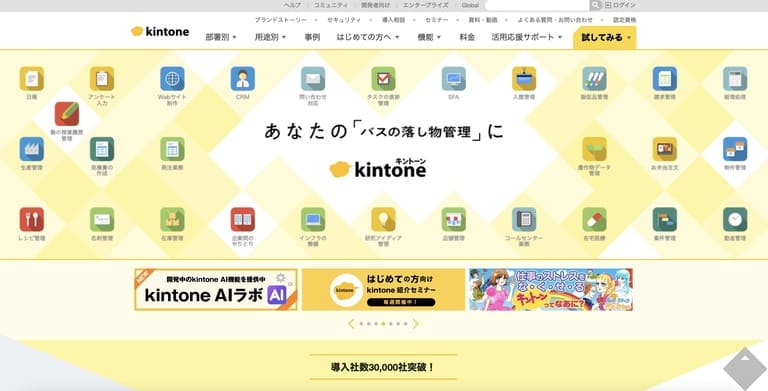This screenshot has height=391, width=768.
Task: Show the next banner with right arrow
Action: 416,324
